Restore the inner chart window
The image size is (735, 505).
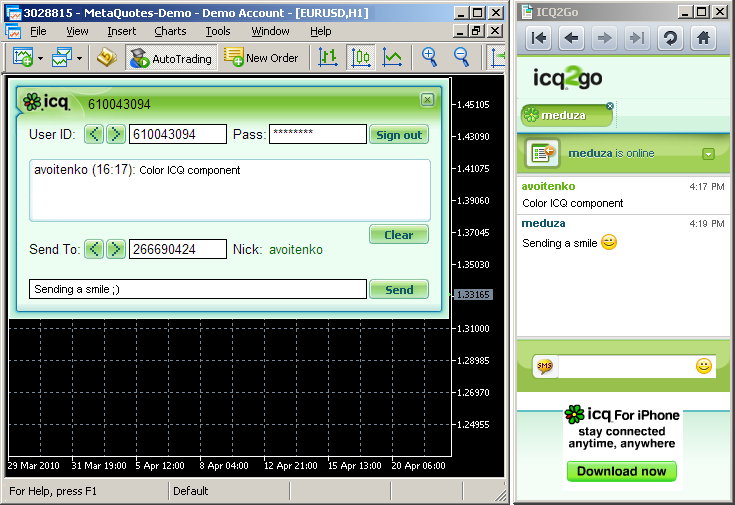coord(477,31)
